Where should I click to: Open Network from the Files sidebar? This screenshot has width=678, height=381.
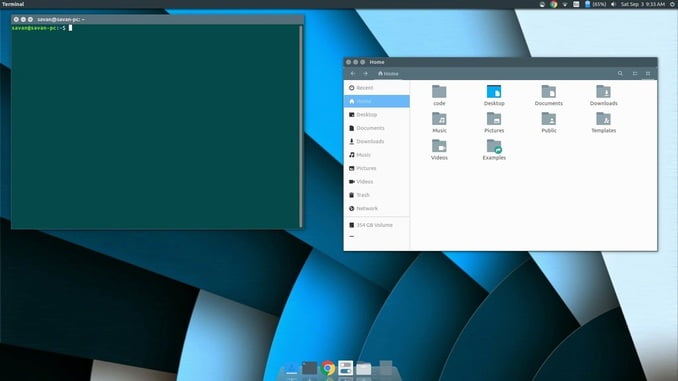coord(377,208)
